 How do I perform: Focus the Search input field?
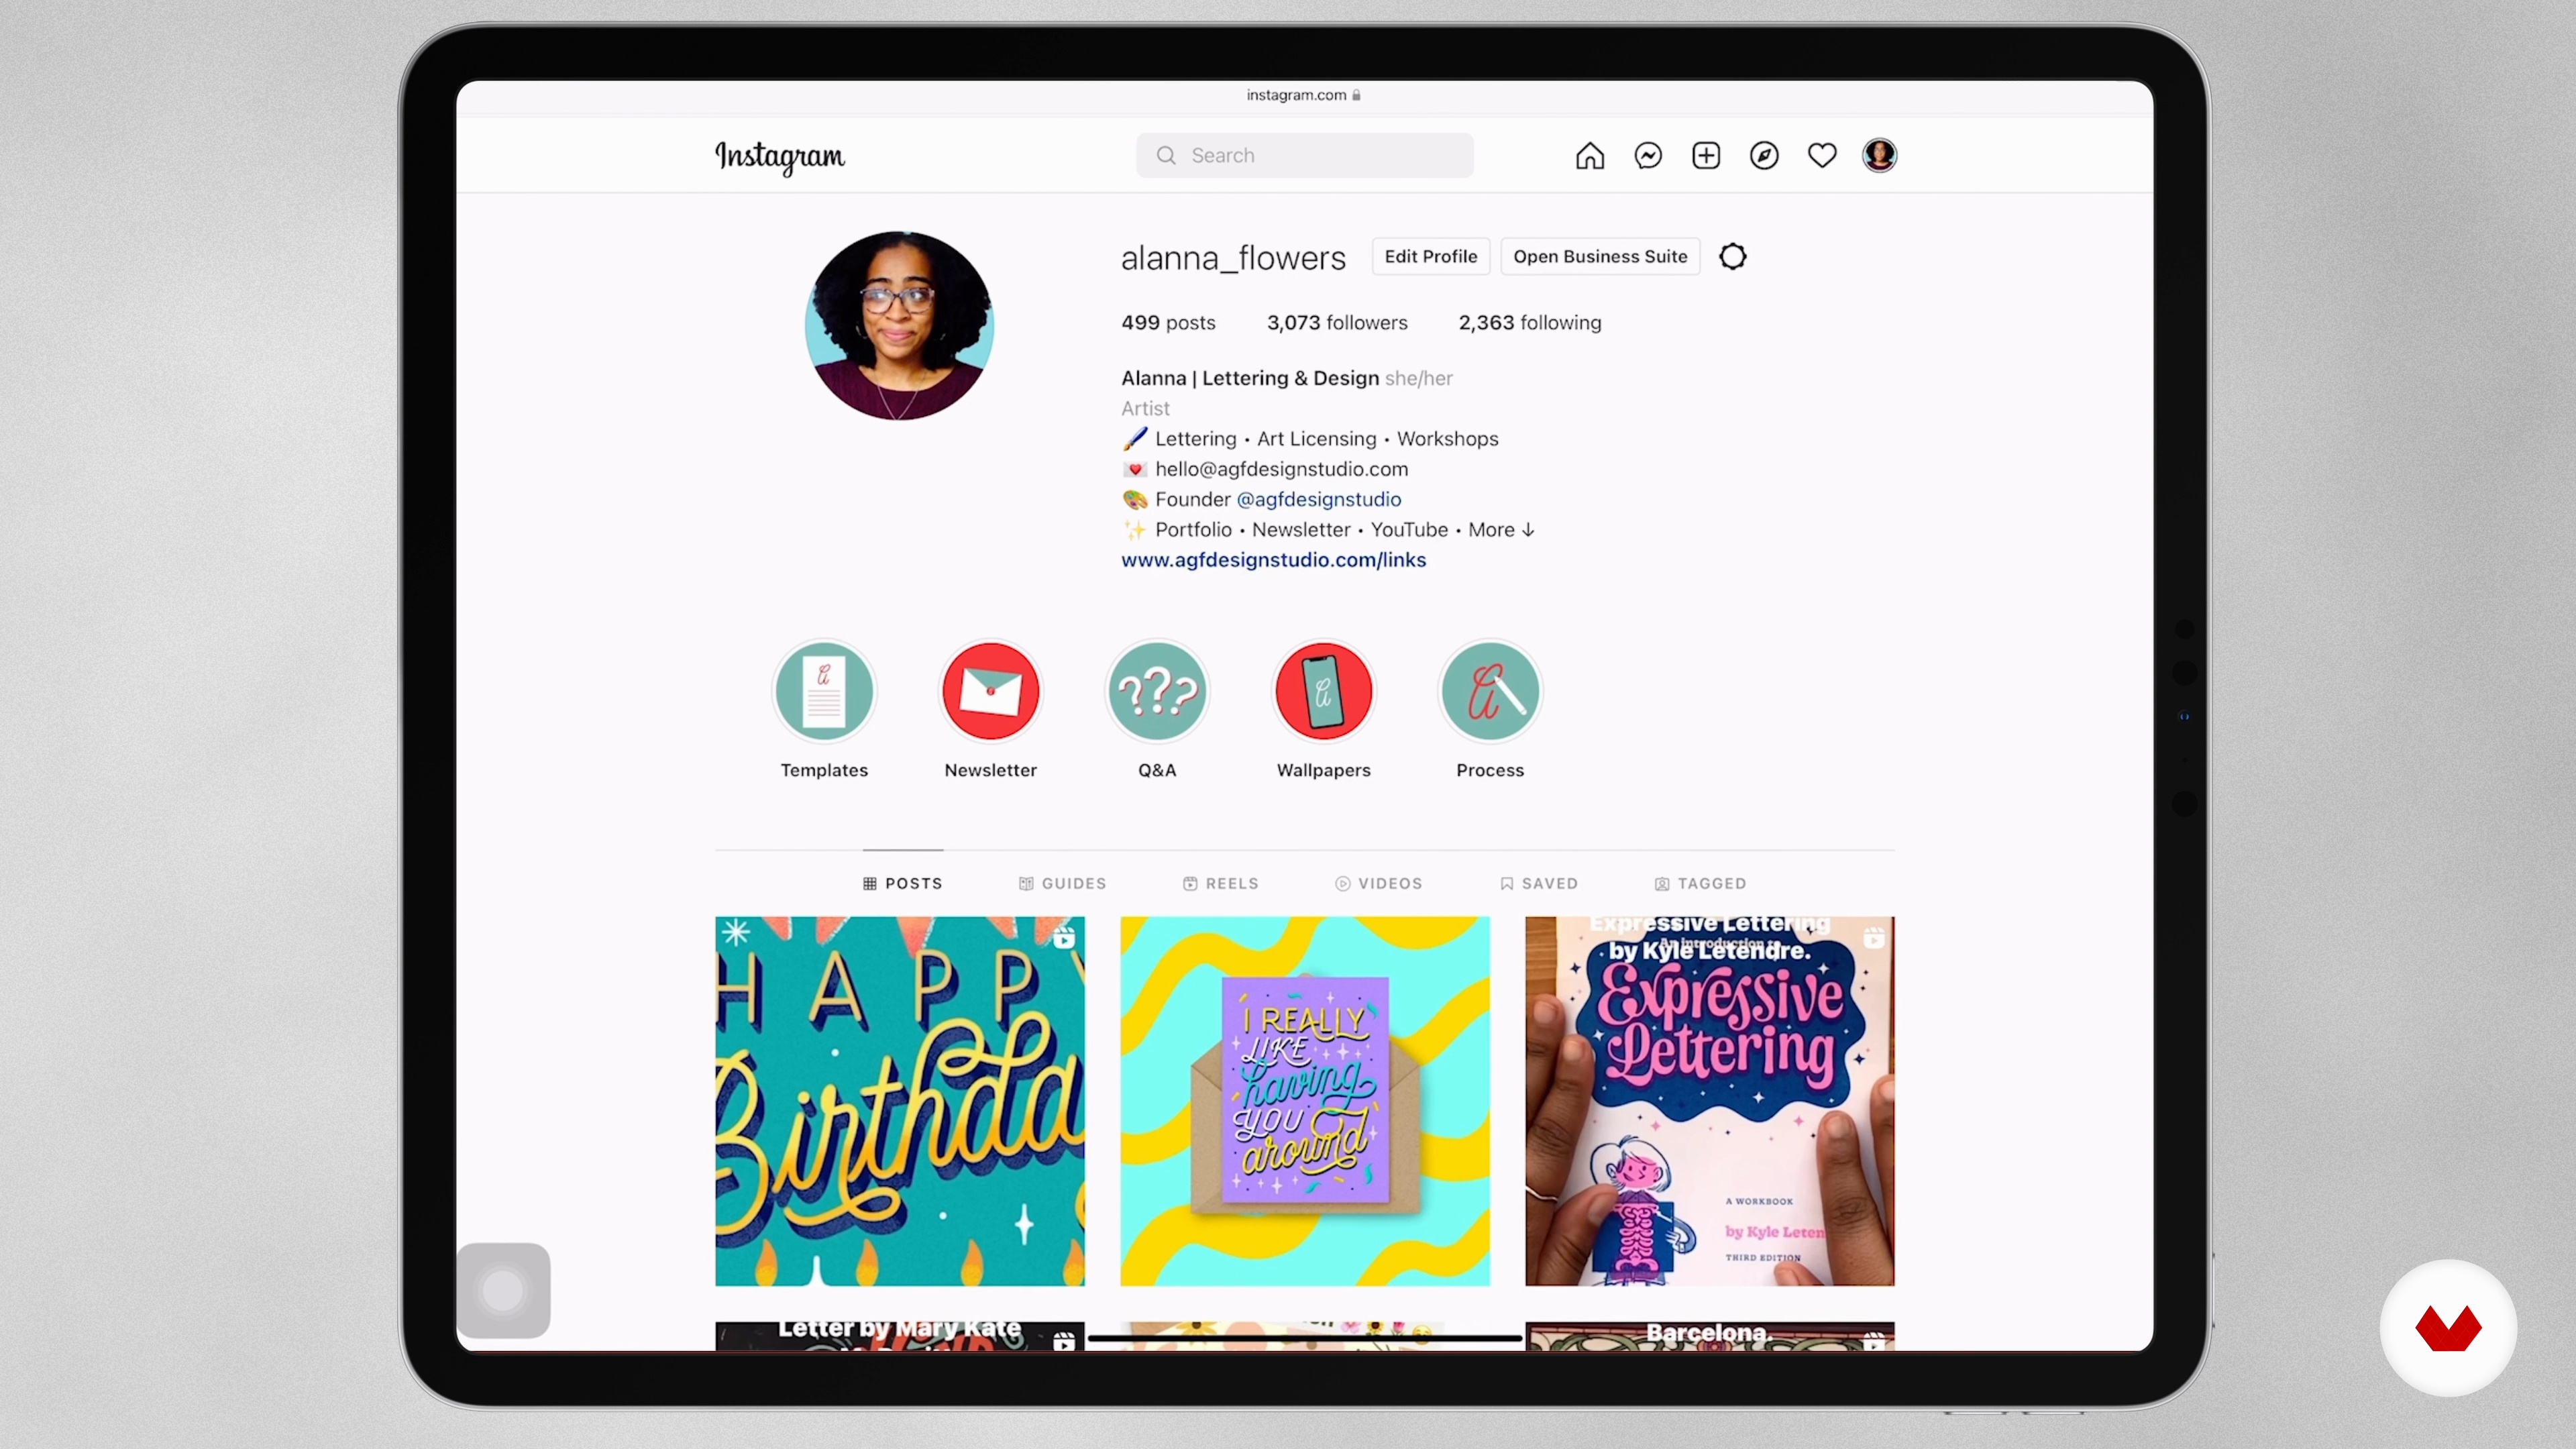point(1304,156)
